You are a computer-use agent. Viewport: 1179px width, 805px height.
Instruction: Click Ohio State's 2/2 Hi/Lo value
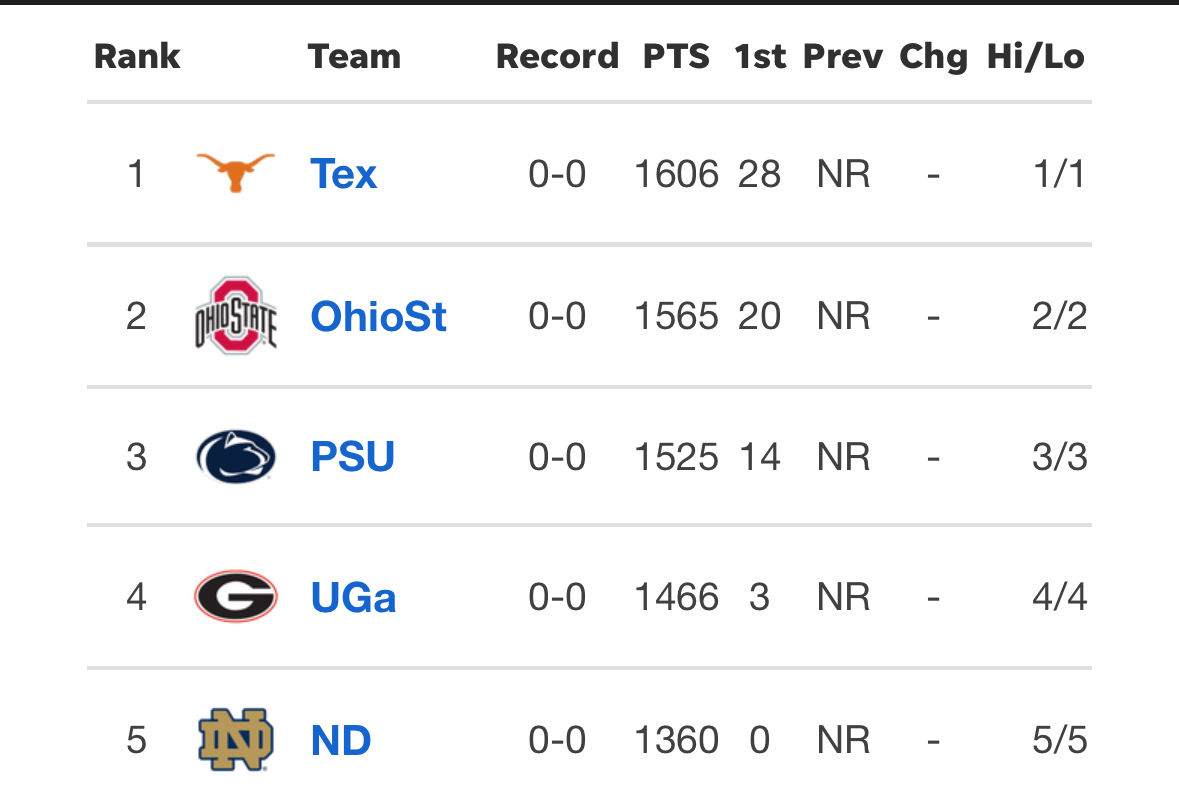tap(1058, 317)
